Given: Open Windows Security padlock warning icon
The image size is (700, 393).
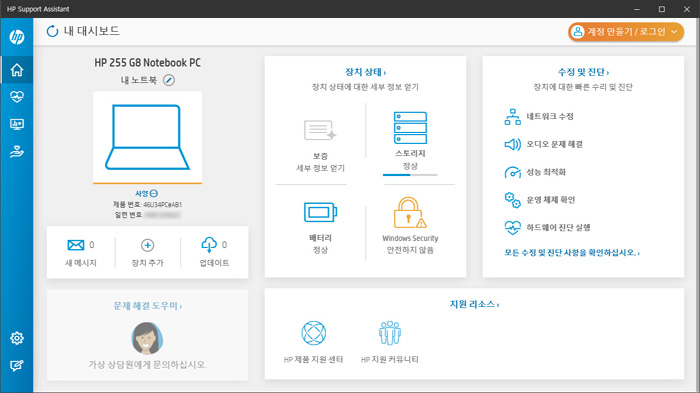Looking at the screenshot, I should click(409, 213).
